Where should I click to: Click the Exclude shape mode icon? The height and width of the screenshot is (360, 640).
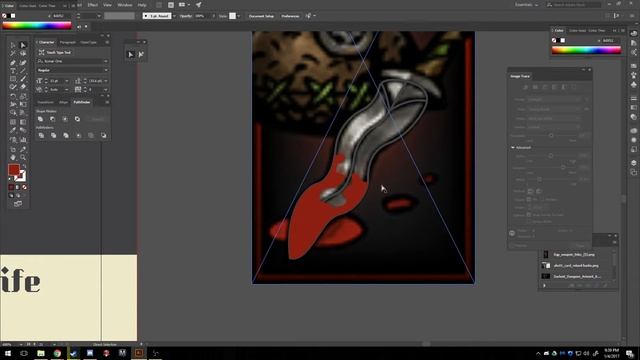coord(77,119)
